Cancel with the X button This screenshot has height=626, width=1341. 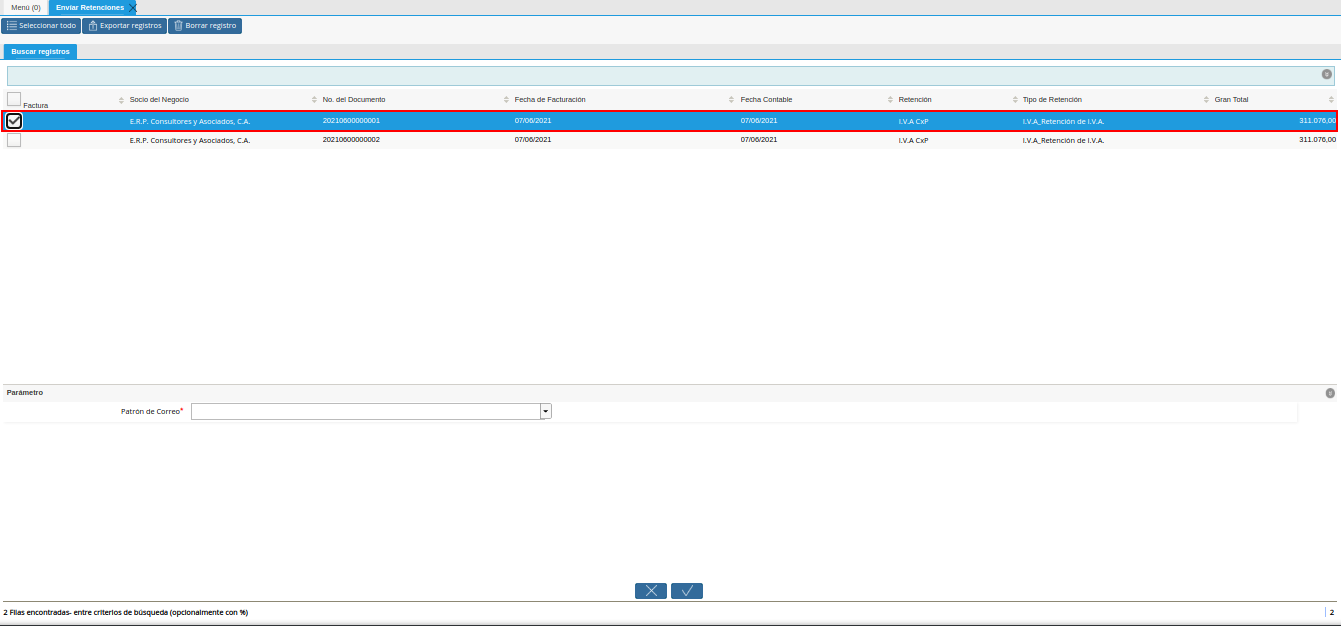click(651, 591)
